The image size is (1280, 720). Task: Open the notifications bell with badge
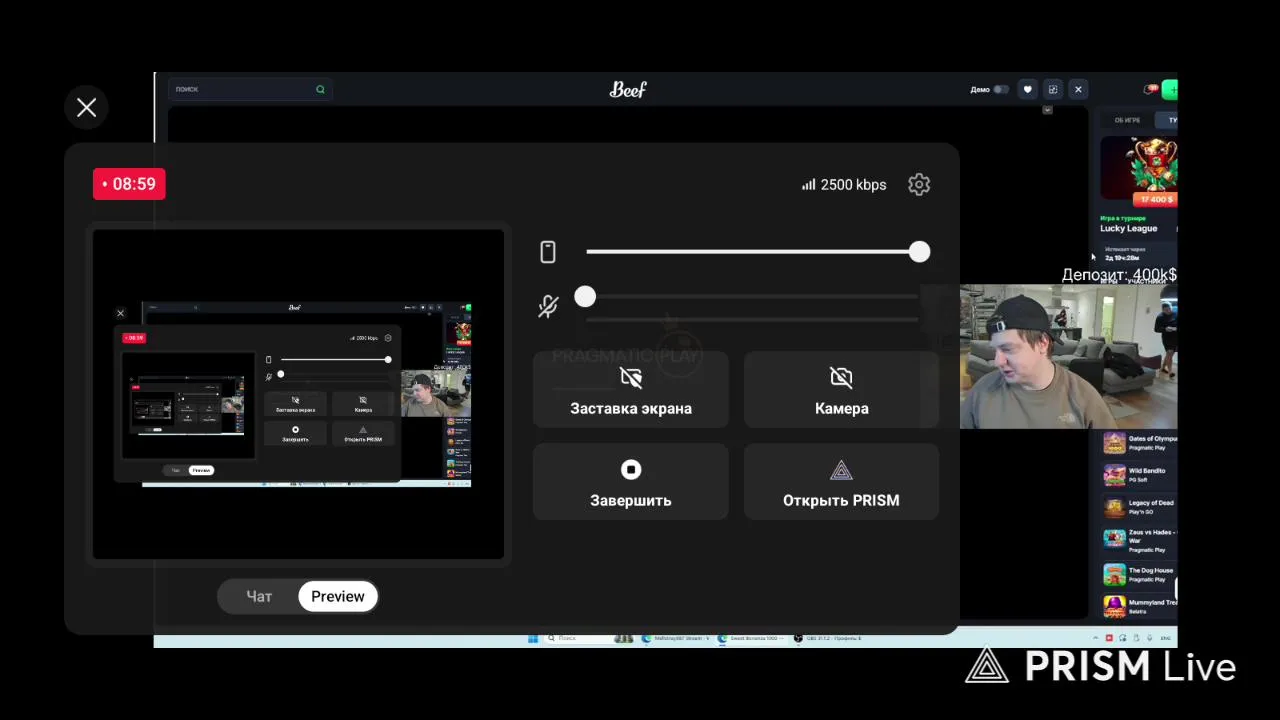click(1151, 90)
